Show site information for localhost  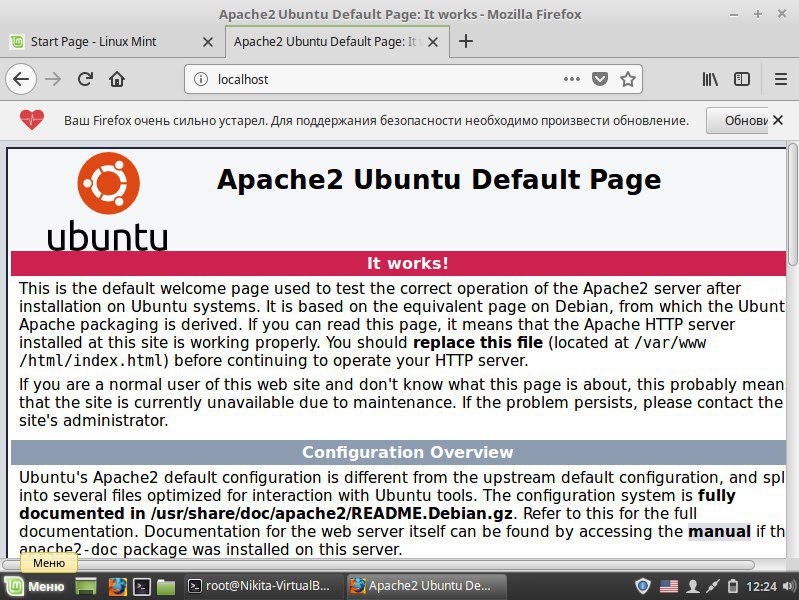click(201, 79)
